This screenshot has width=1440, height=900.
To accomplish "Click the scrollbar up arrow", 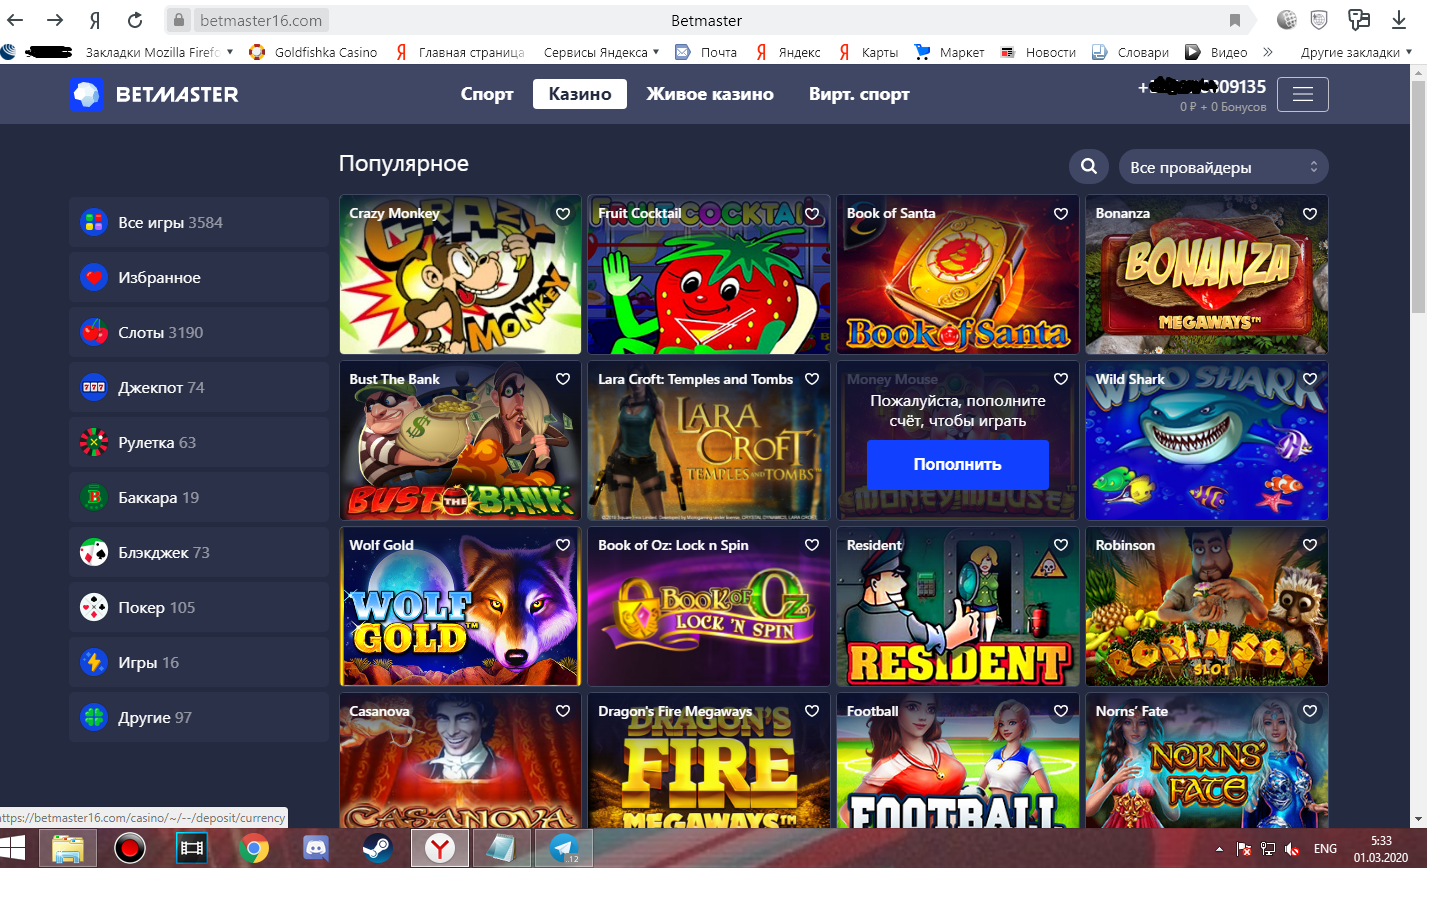I will pos(1418,72).
